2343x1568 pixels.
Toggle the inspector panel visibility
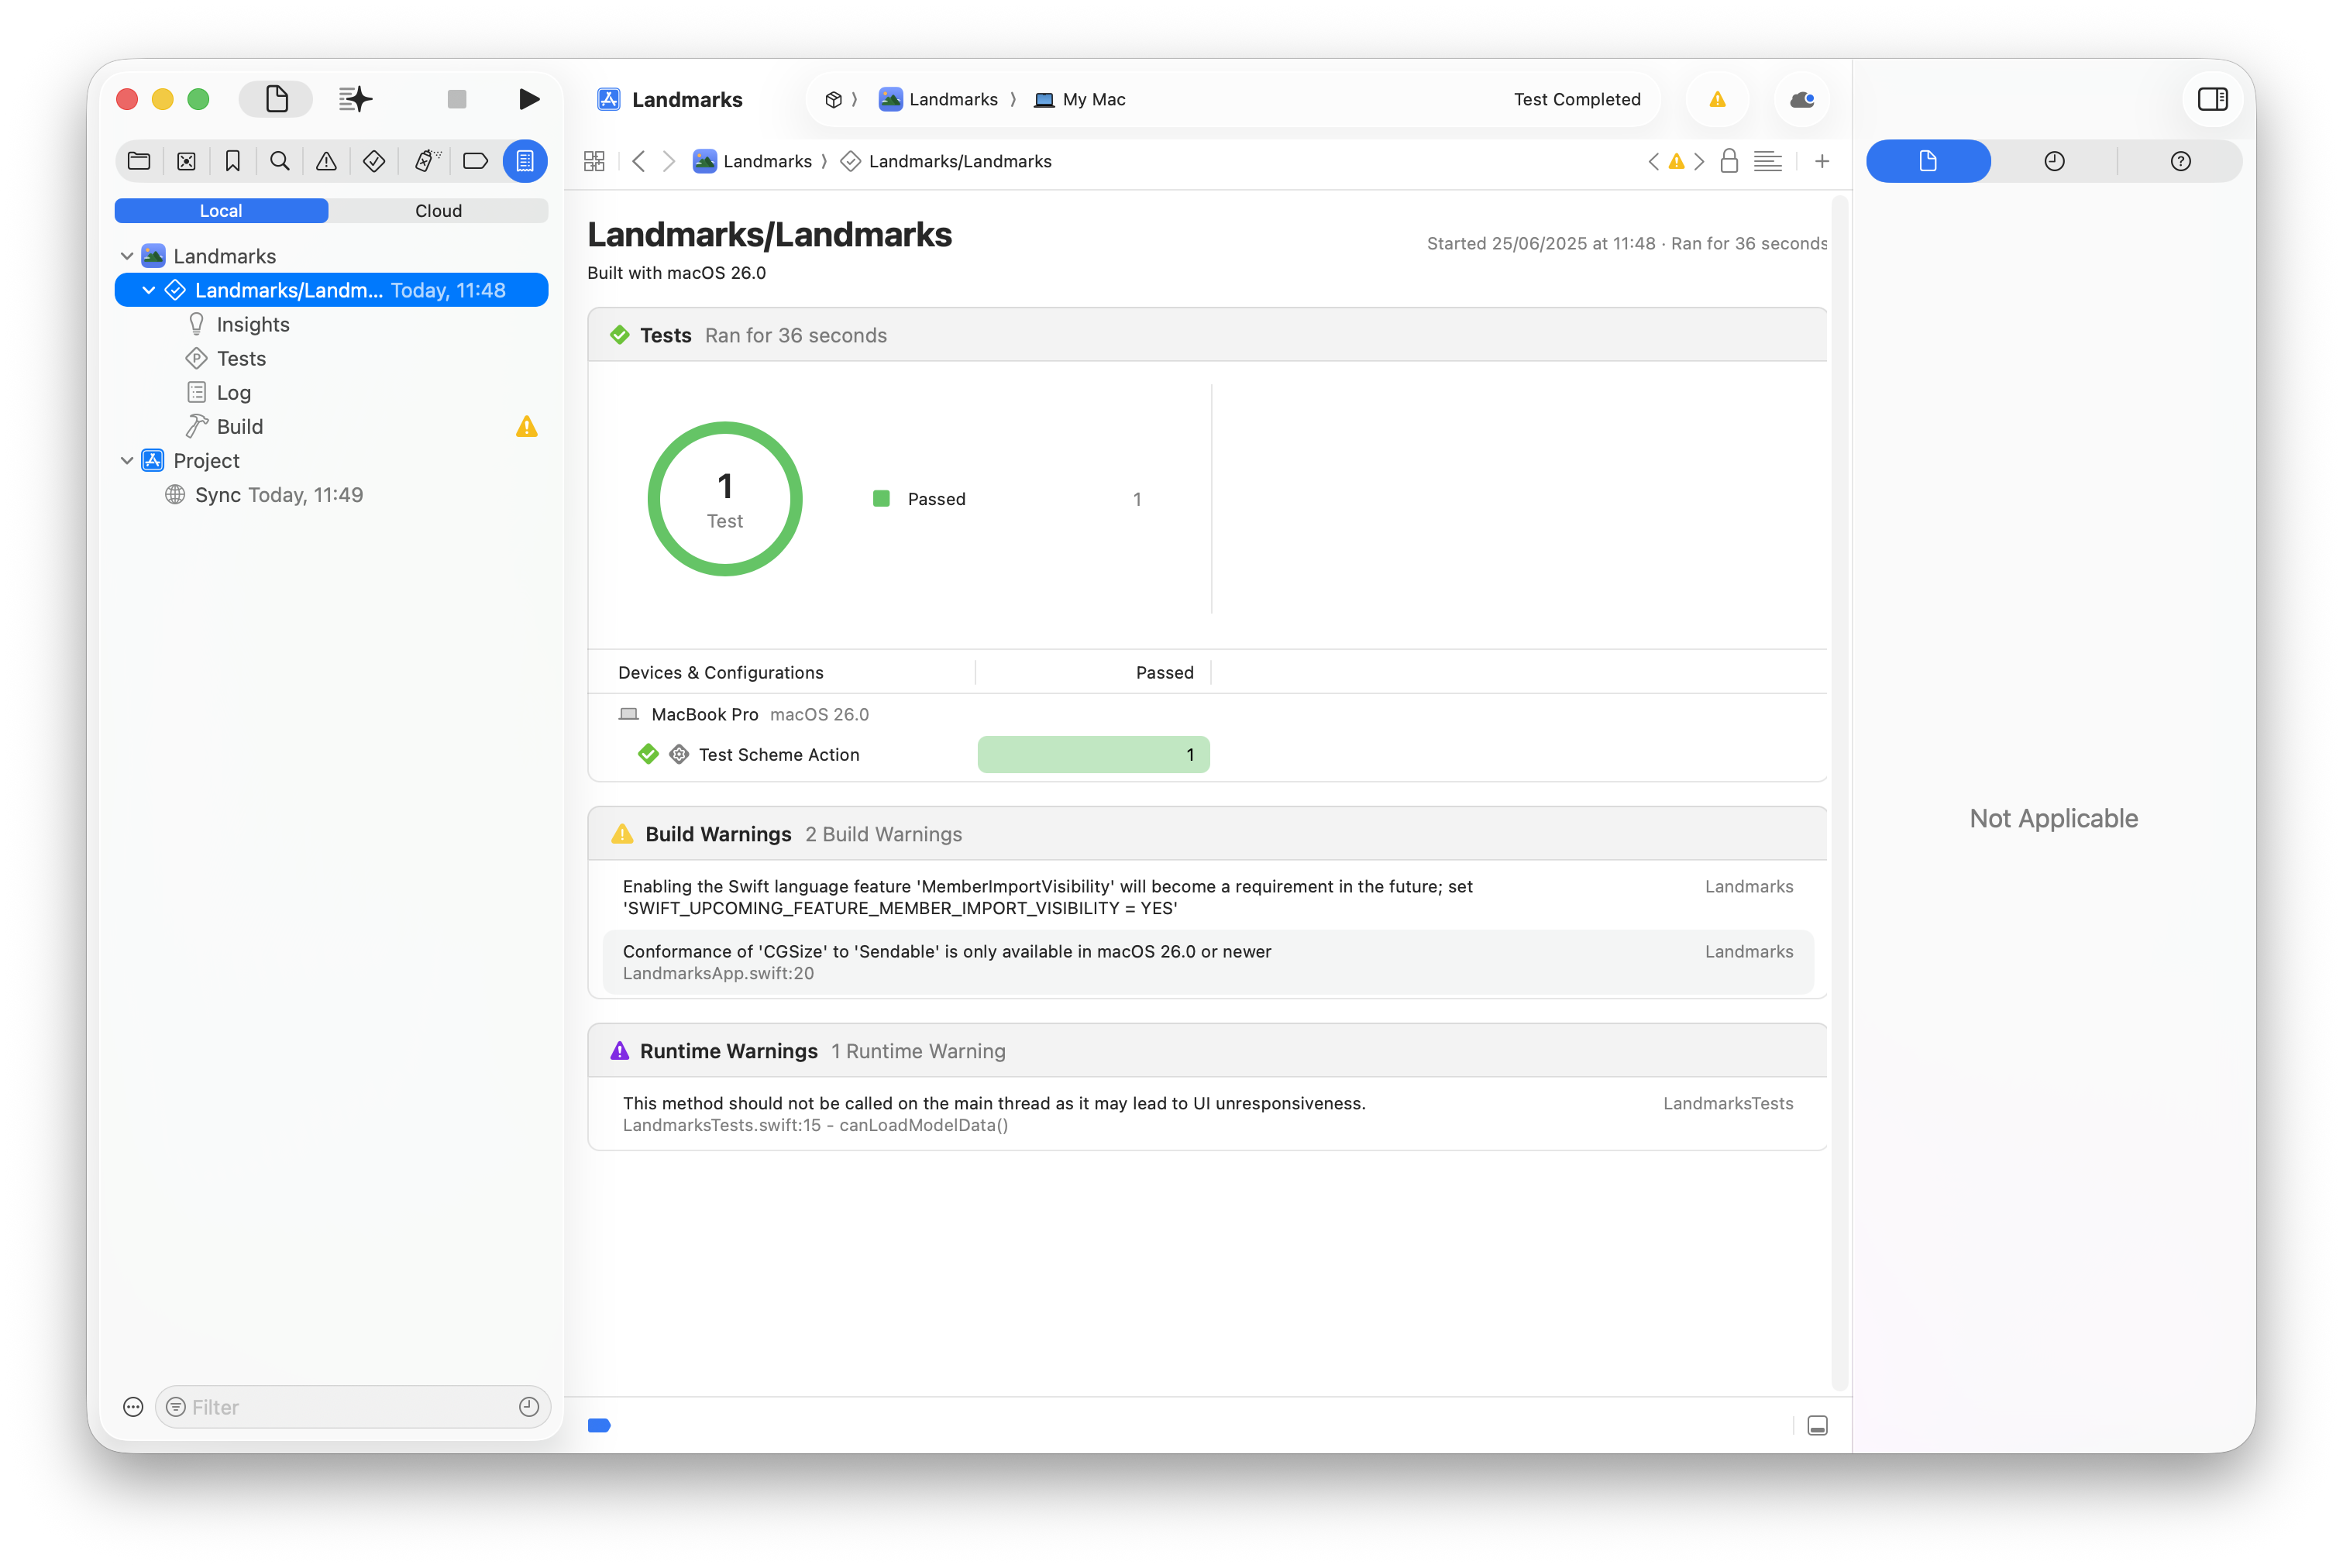coord(2212,99)
